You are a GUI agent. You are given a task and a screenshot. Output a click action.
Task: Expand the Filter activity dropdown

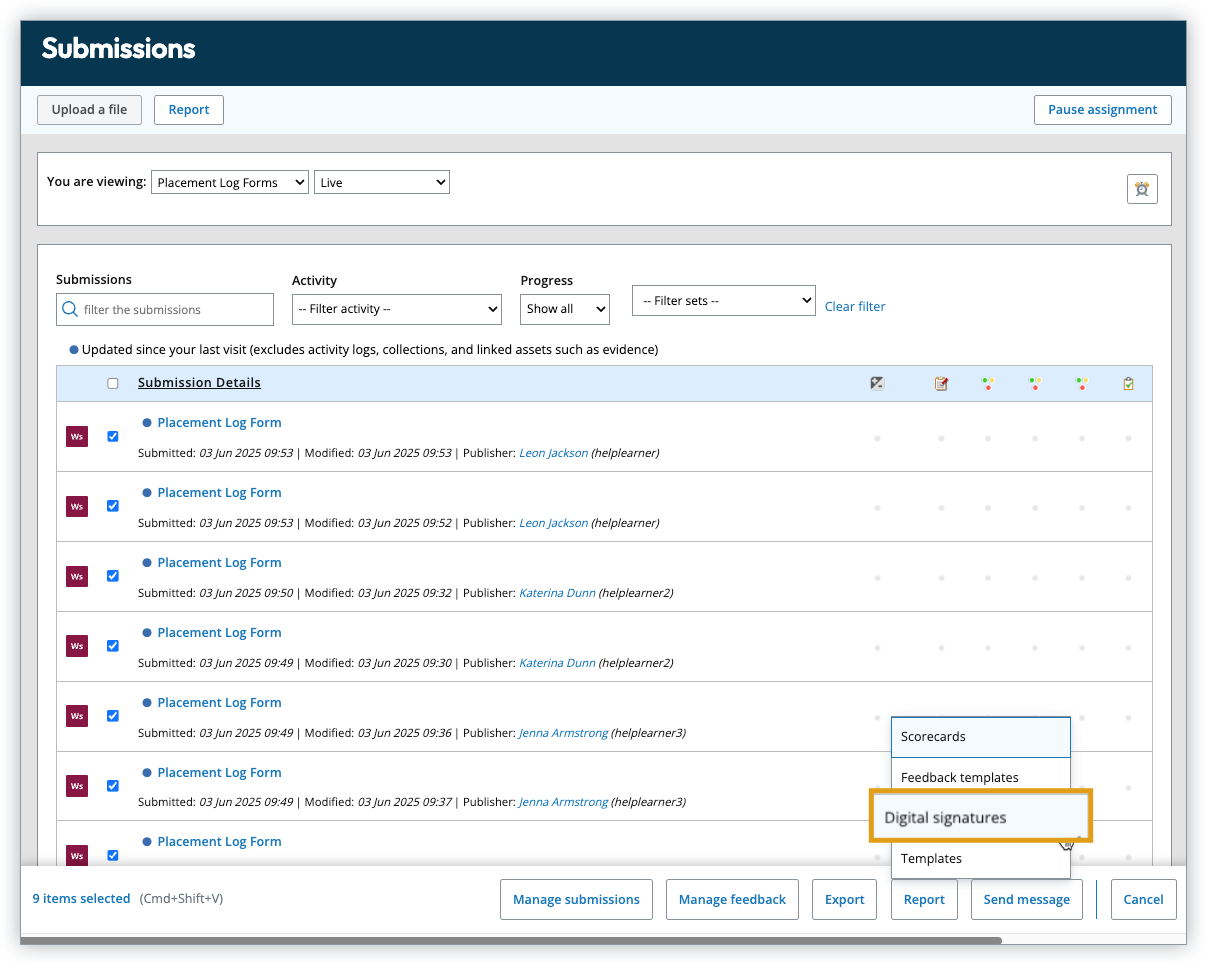396,309
